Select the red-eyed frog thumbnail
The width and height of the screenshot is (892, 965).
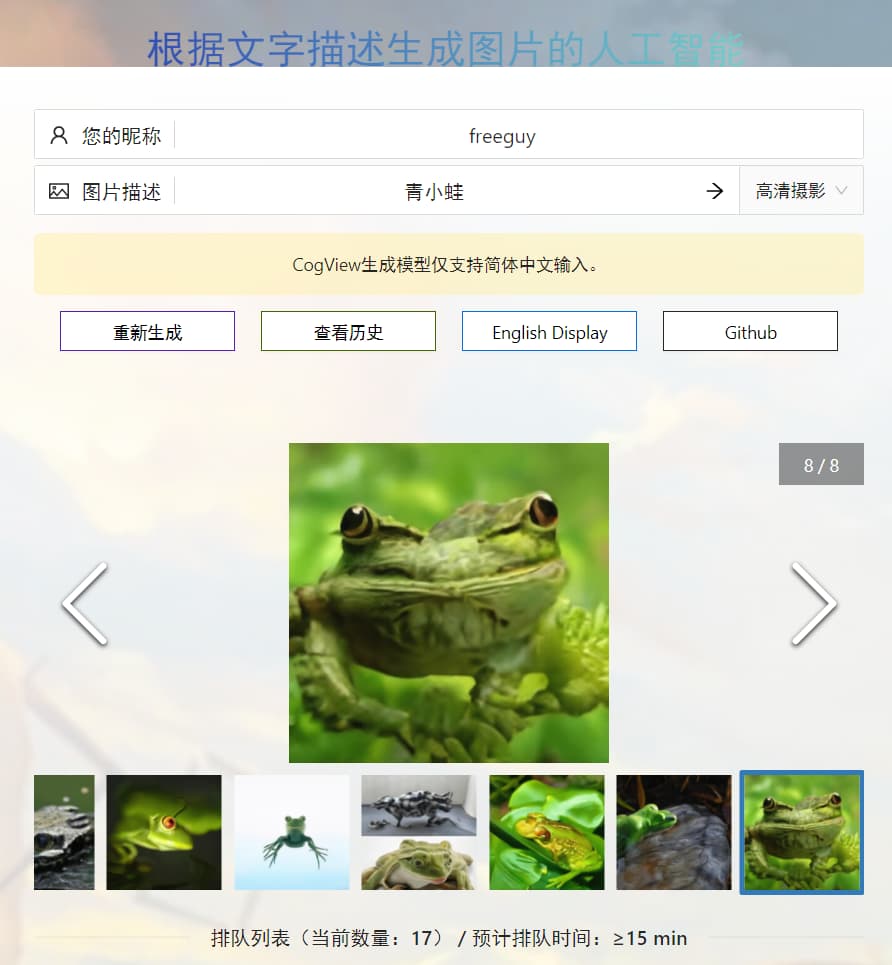click(164, 832)
